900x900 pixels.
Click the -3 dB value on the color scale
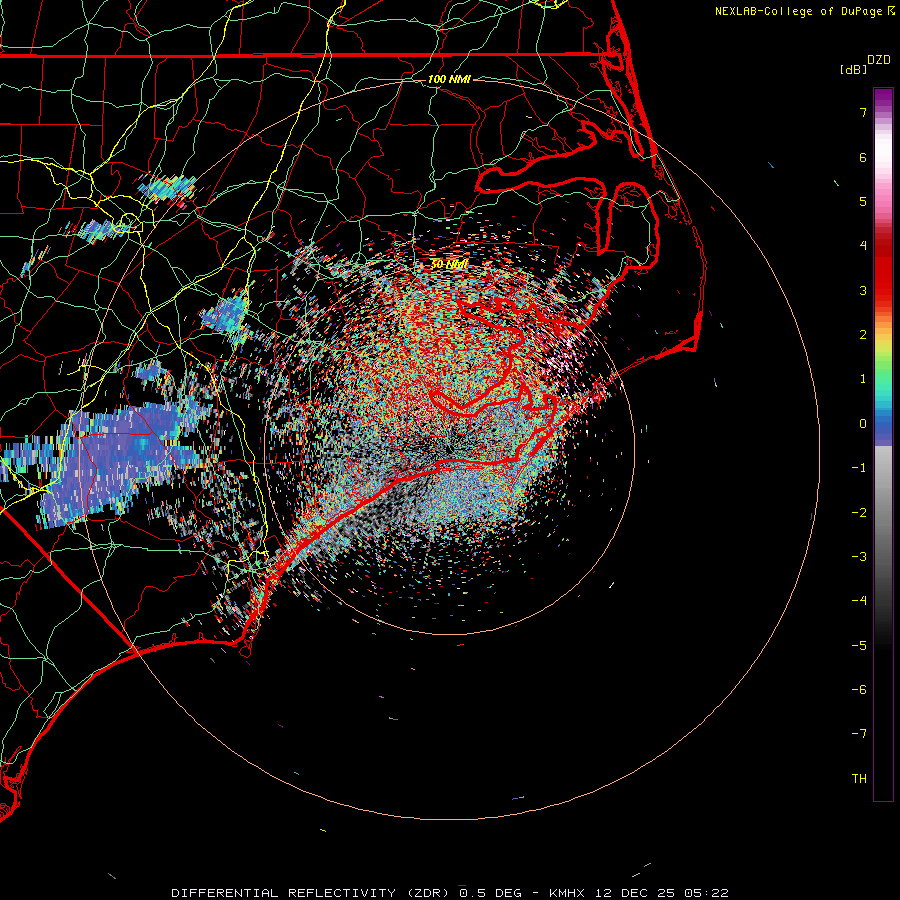point(859,557)
